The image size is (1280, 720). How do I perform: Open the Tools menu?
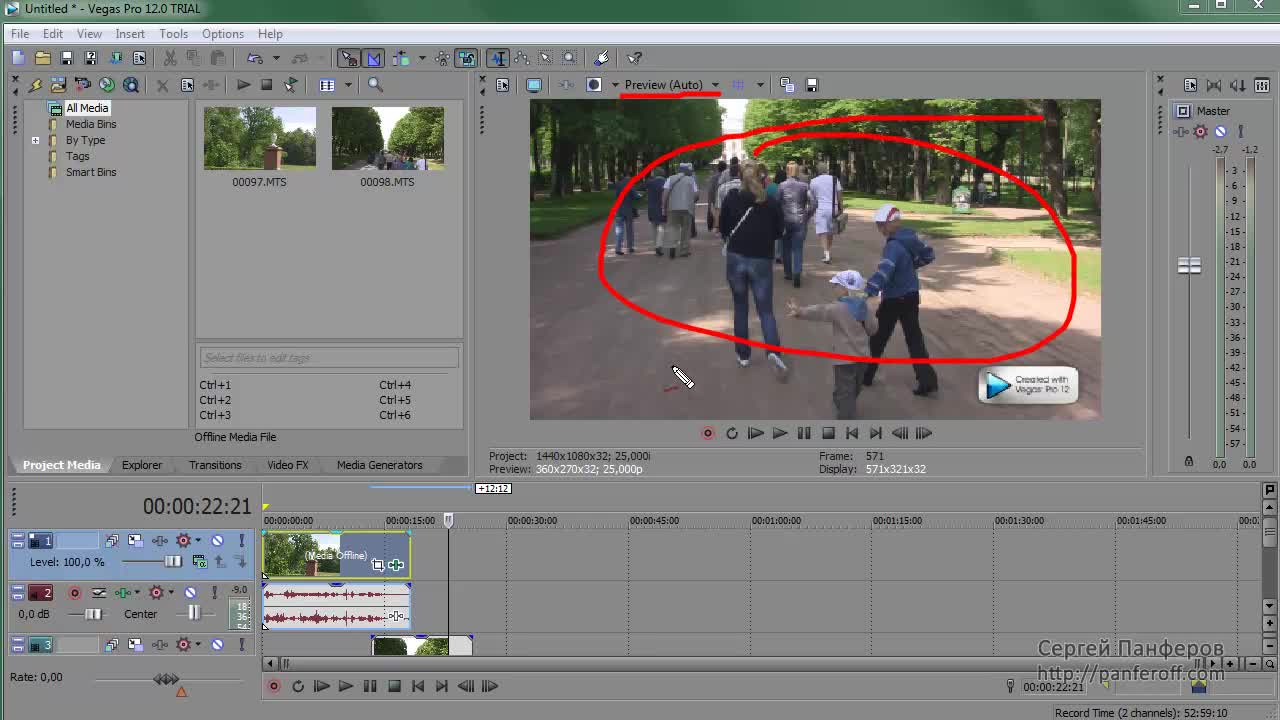point(173,34)
